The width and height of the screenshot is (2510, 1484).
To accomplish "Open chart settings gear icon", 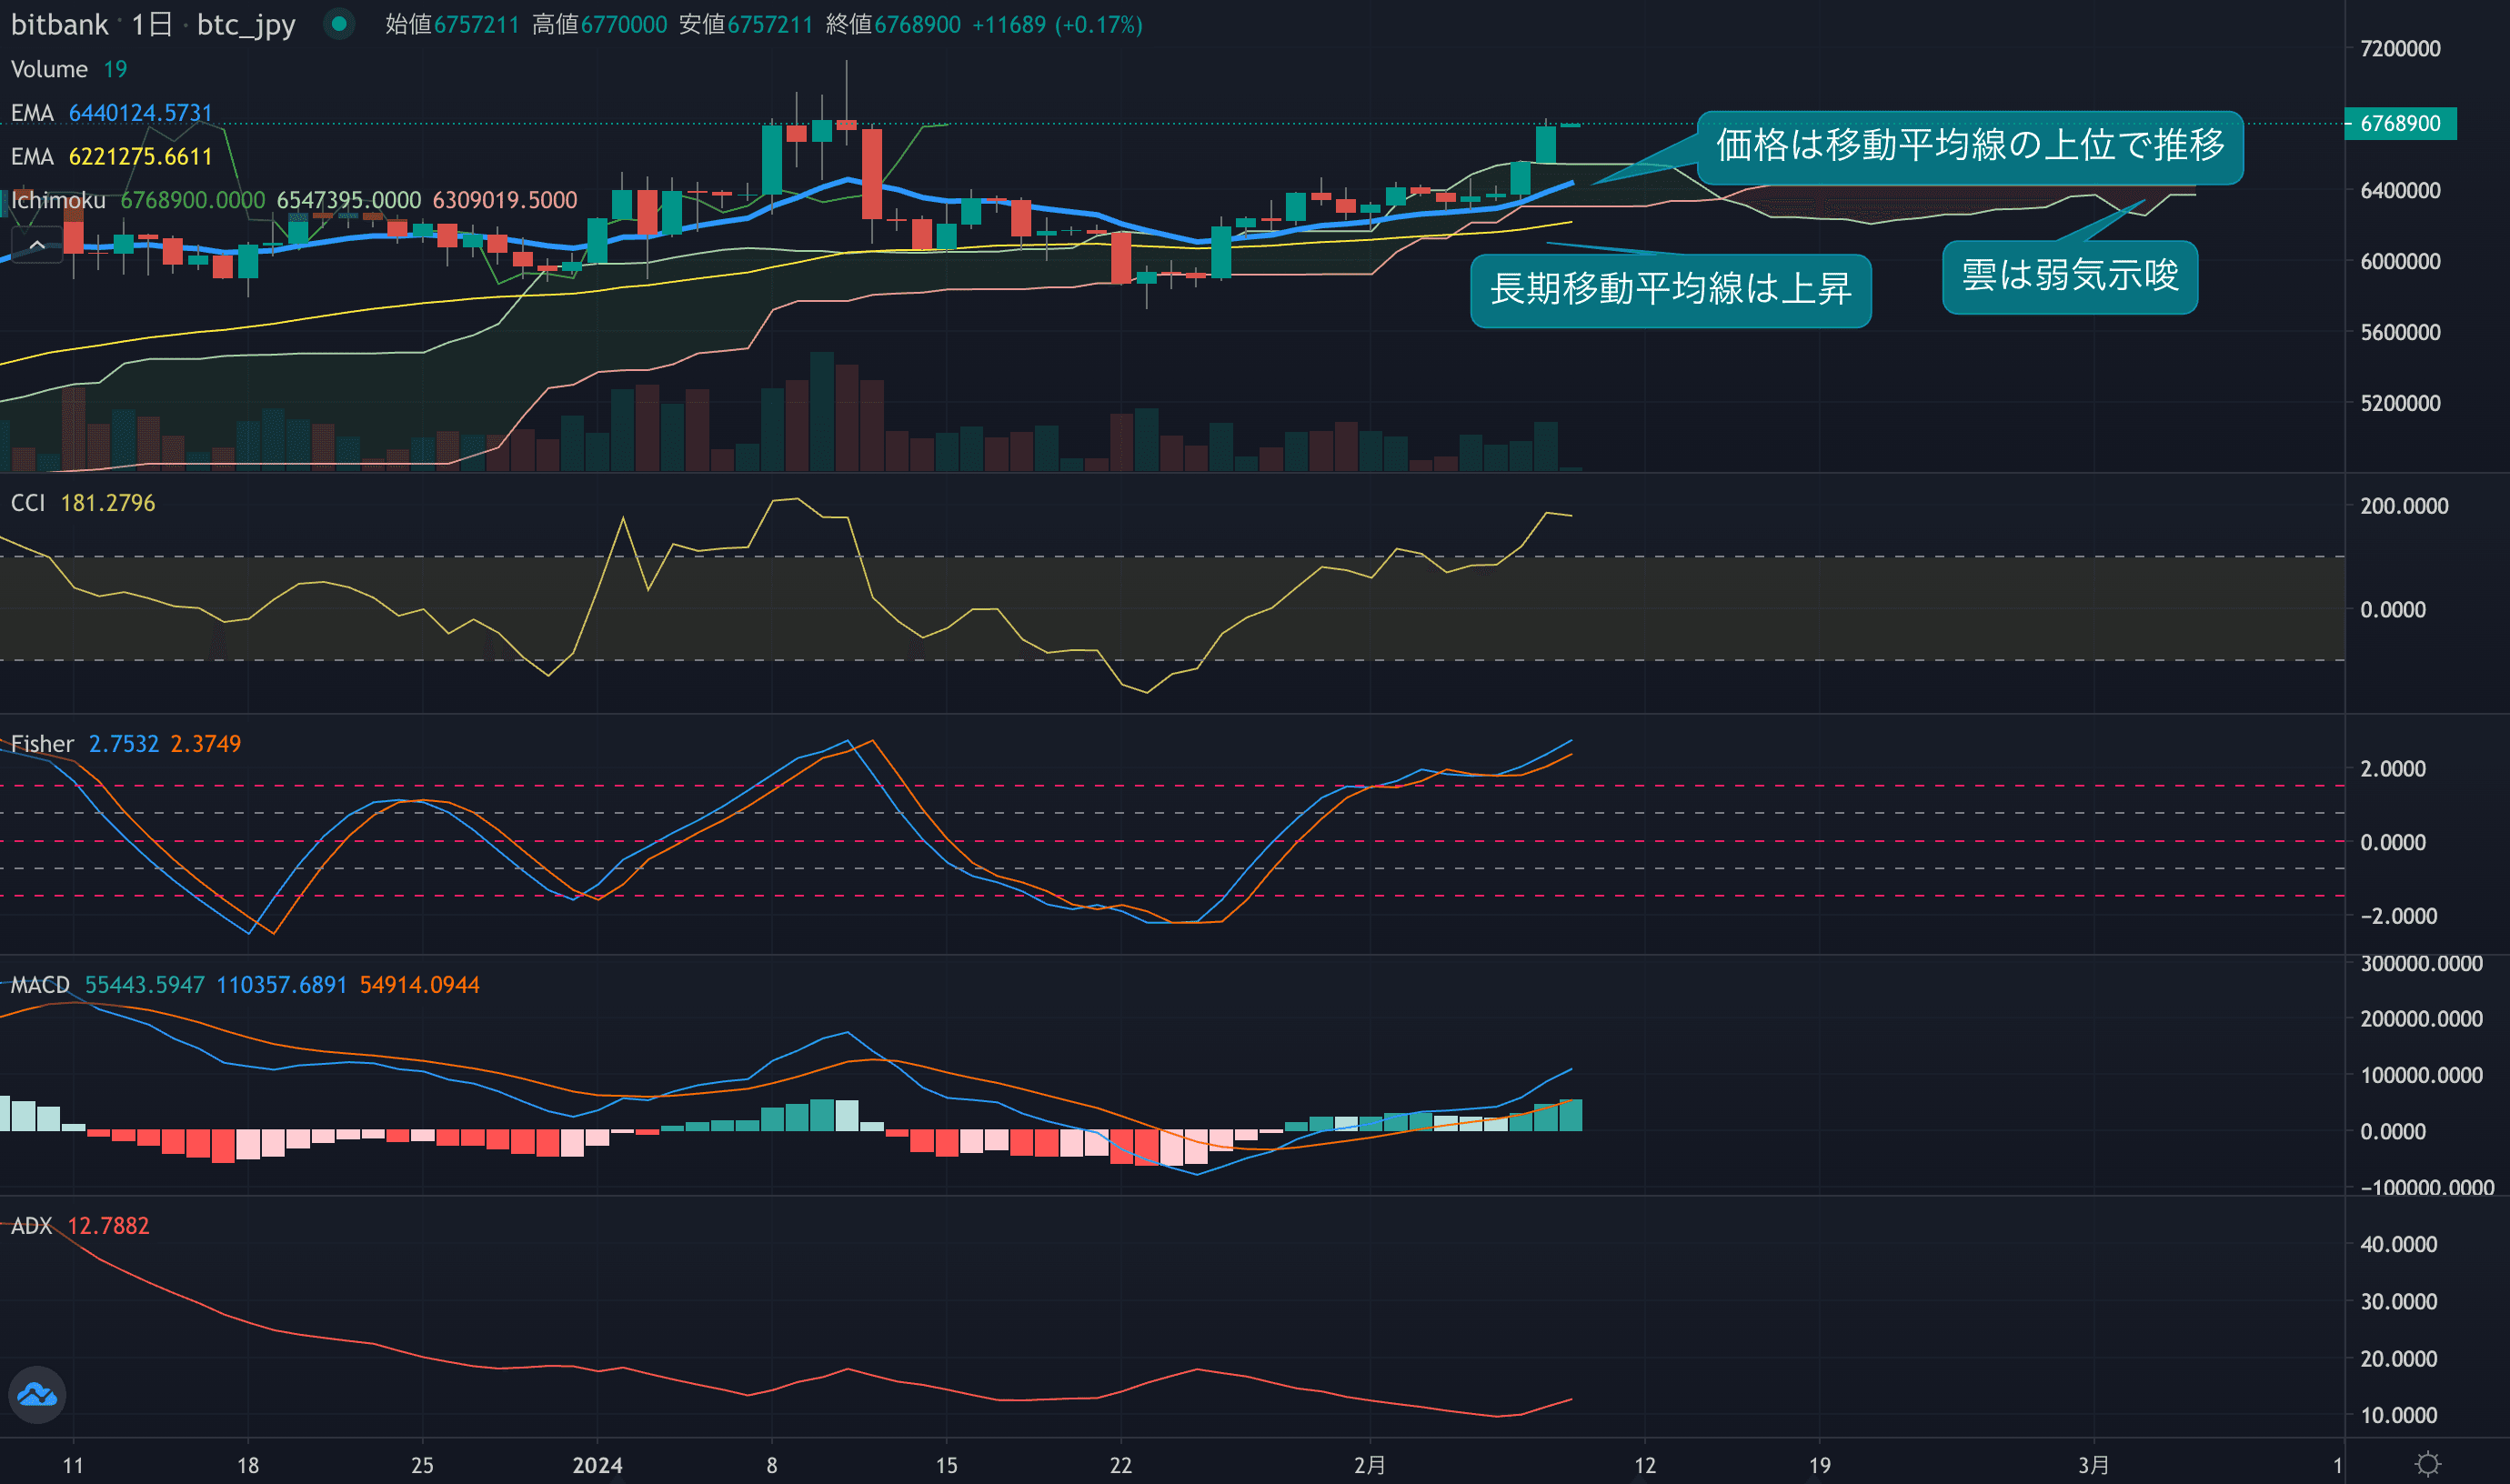I will click(2428, 1464).
